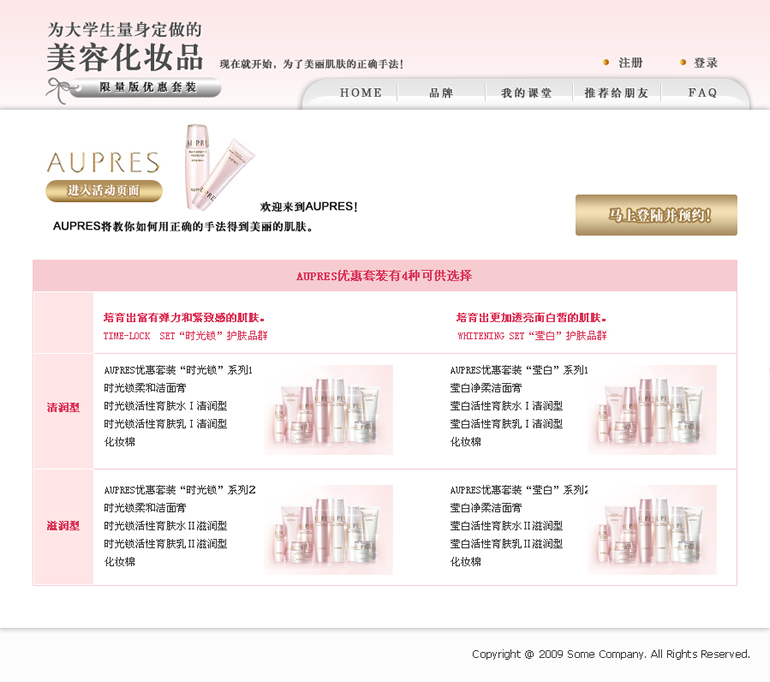The width and height of the screenshot is (770, 682).
Task: Click 时光锁柔和洁面膏 in the 系列1 set
Action: click(x=145, y=388)
